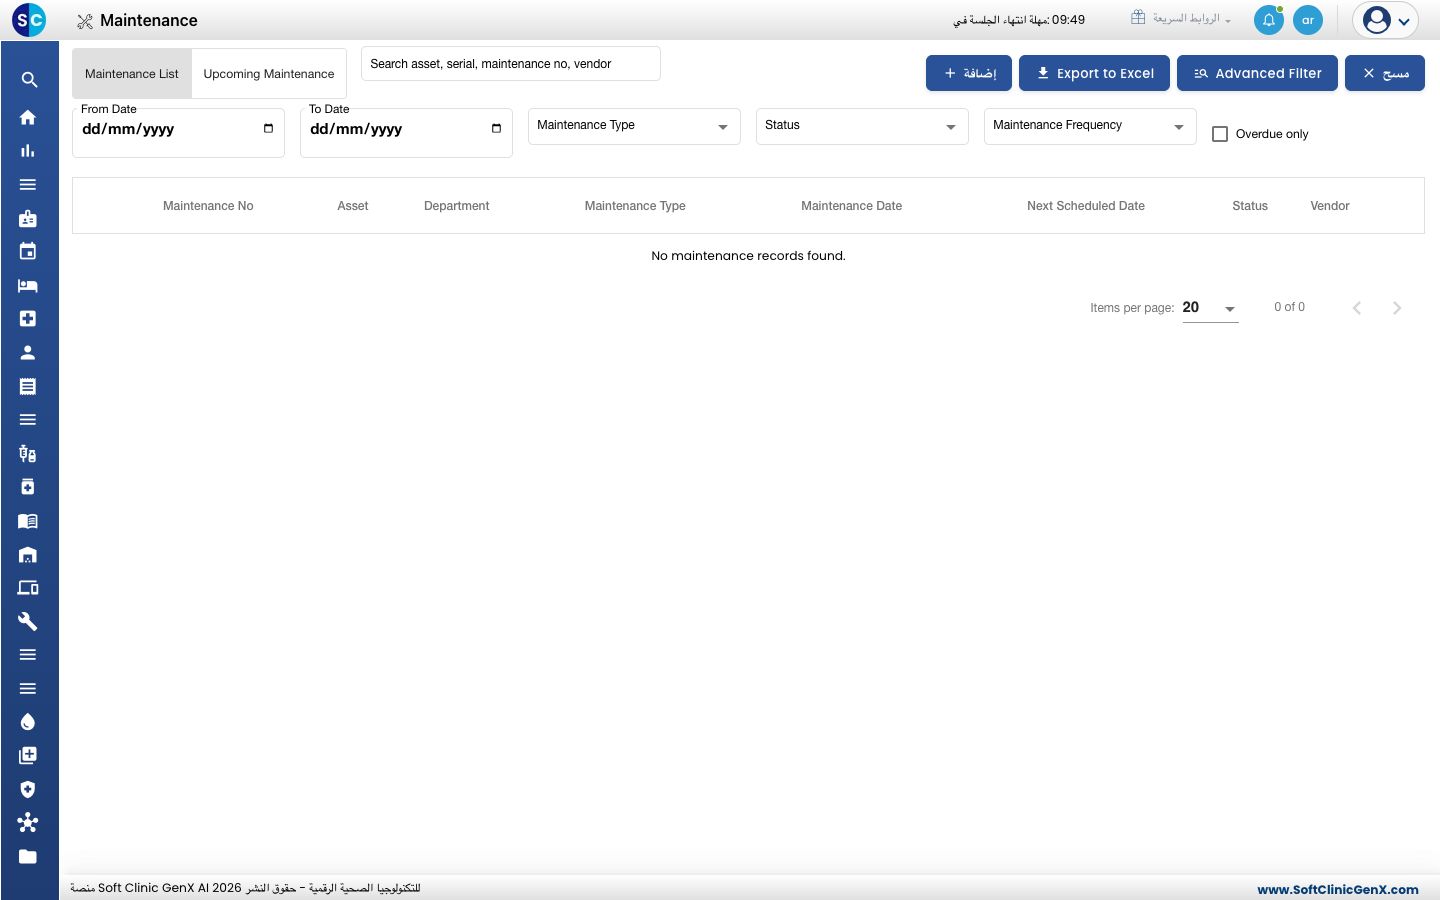The width and height of the screenshot is (1440, 900).
Task: Click the Arabic add (إضافة) button
Action: (x=969, y=73)
